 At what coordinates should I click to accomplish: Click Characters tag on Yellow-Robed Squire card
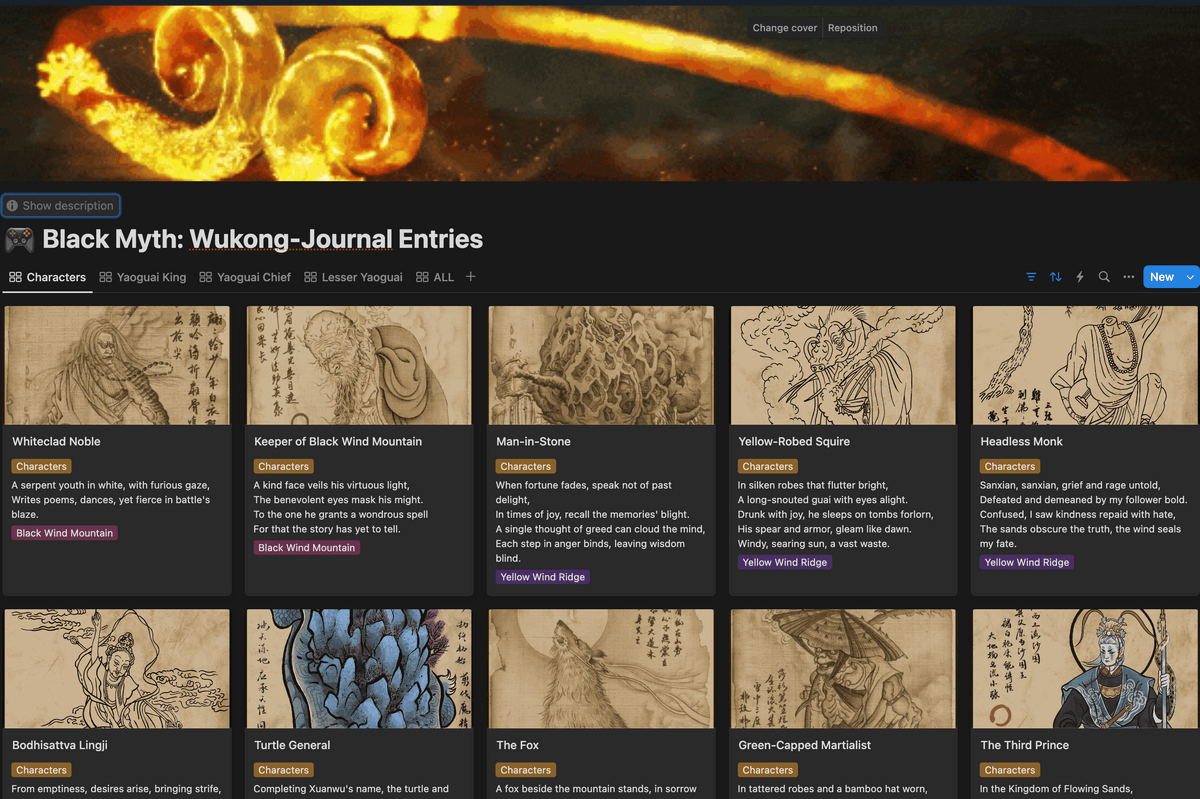[x=768, y=466]
